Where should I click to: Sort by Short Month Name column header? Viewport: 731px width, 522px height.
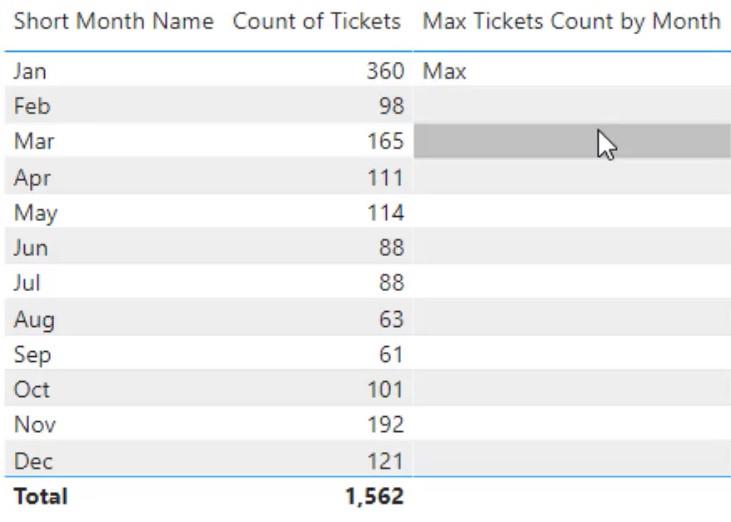114,21
